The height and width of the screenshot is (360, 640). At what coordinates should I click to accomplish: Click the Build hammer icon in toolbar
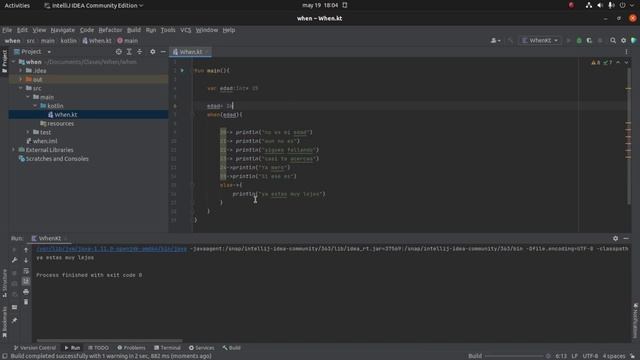click(x=510, y=40)
